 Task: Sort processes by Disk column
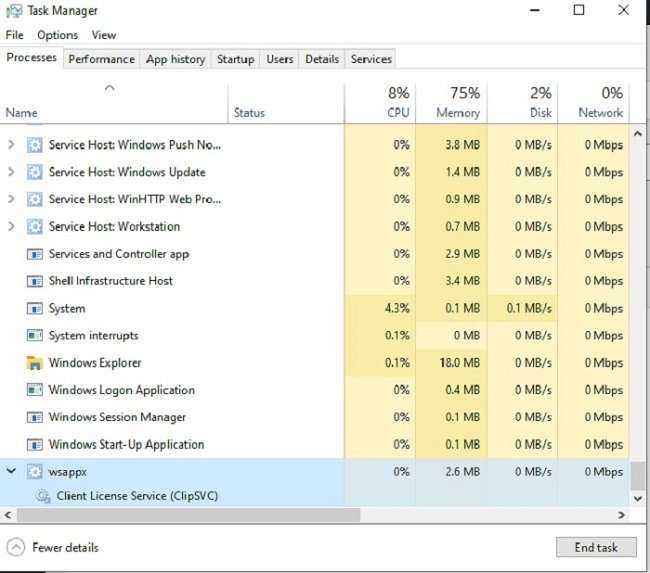(523, 103)
